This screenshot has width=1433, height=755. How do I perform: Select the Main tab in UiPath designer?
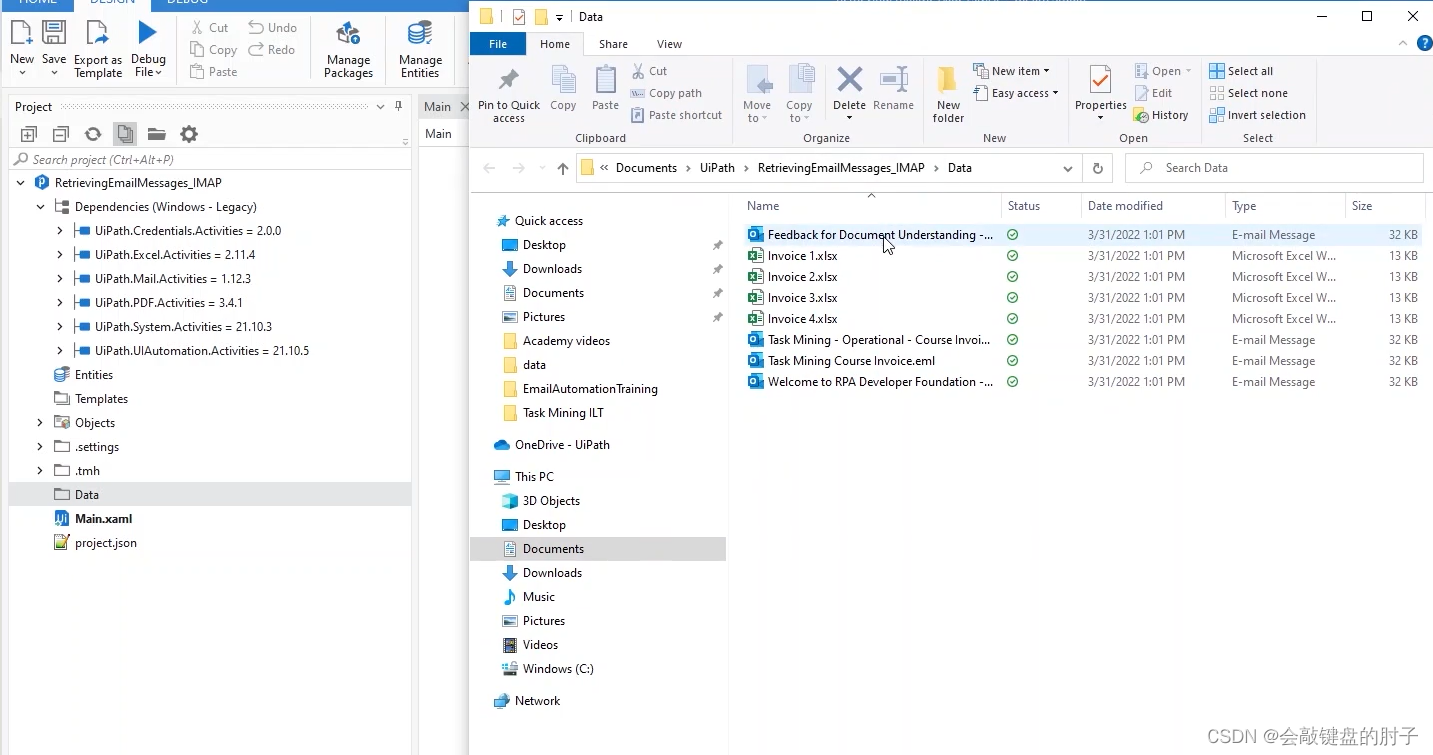(x=437, y=107)
